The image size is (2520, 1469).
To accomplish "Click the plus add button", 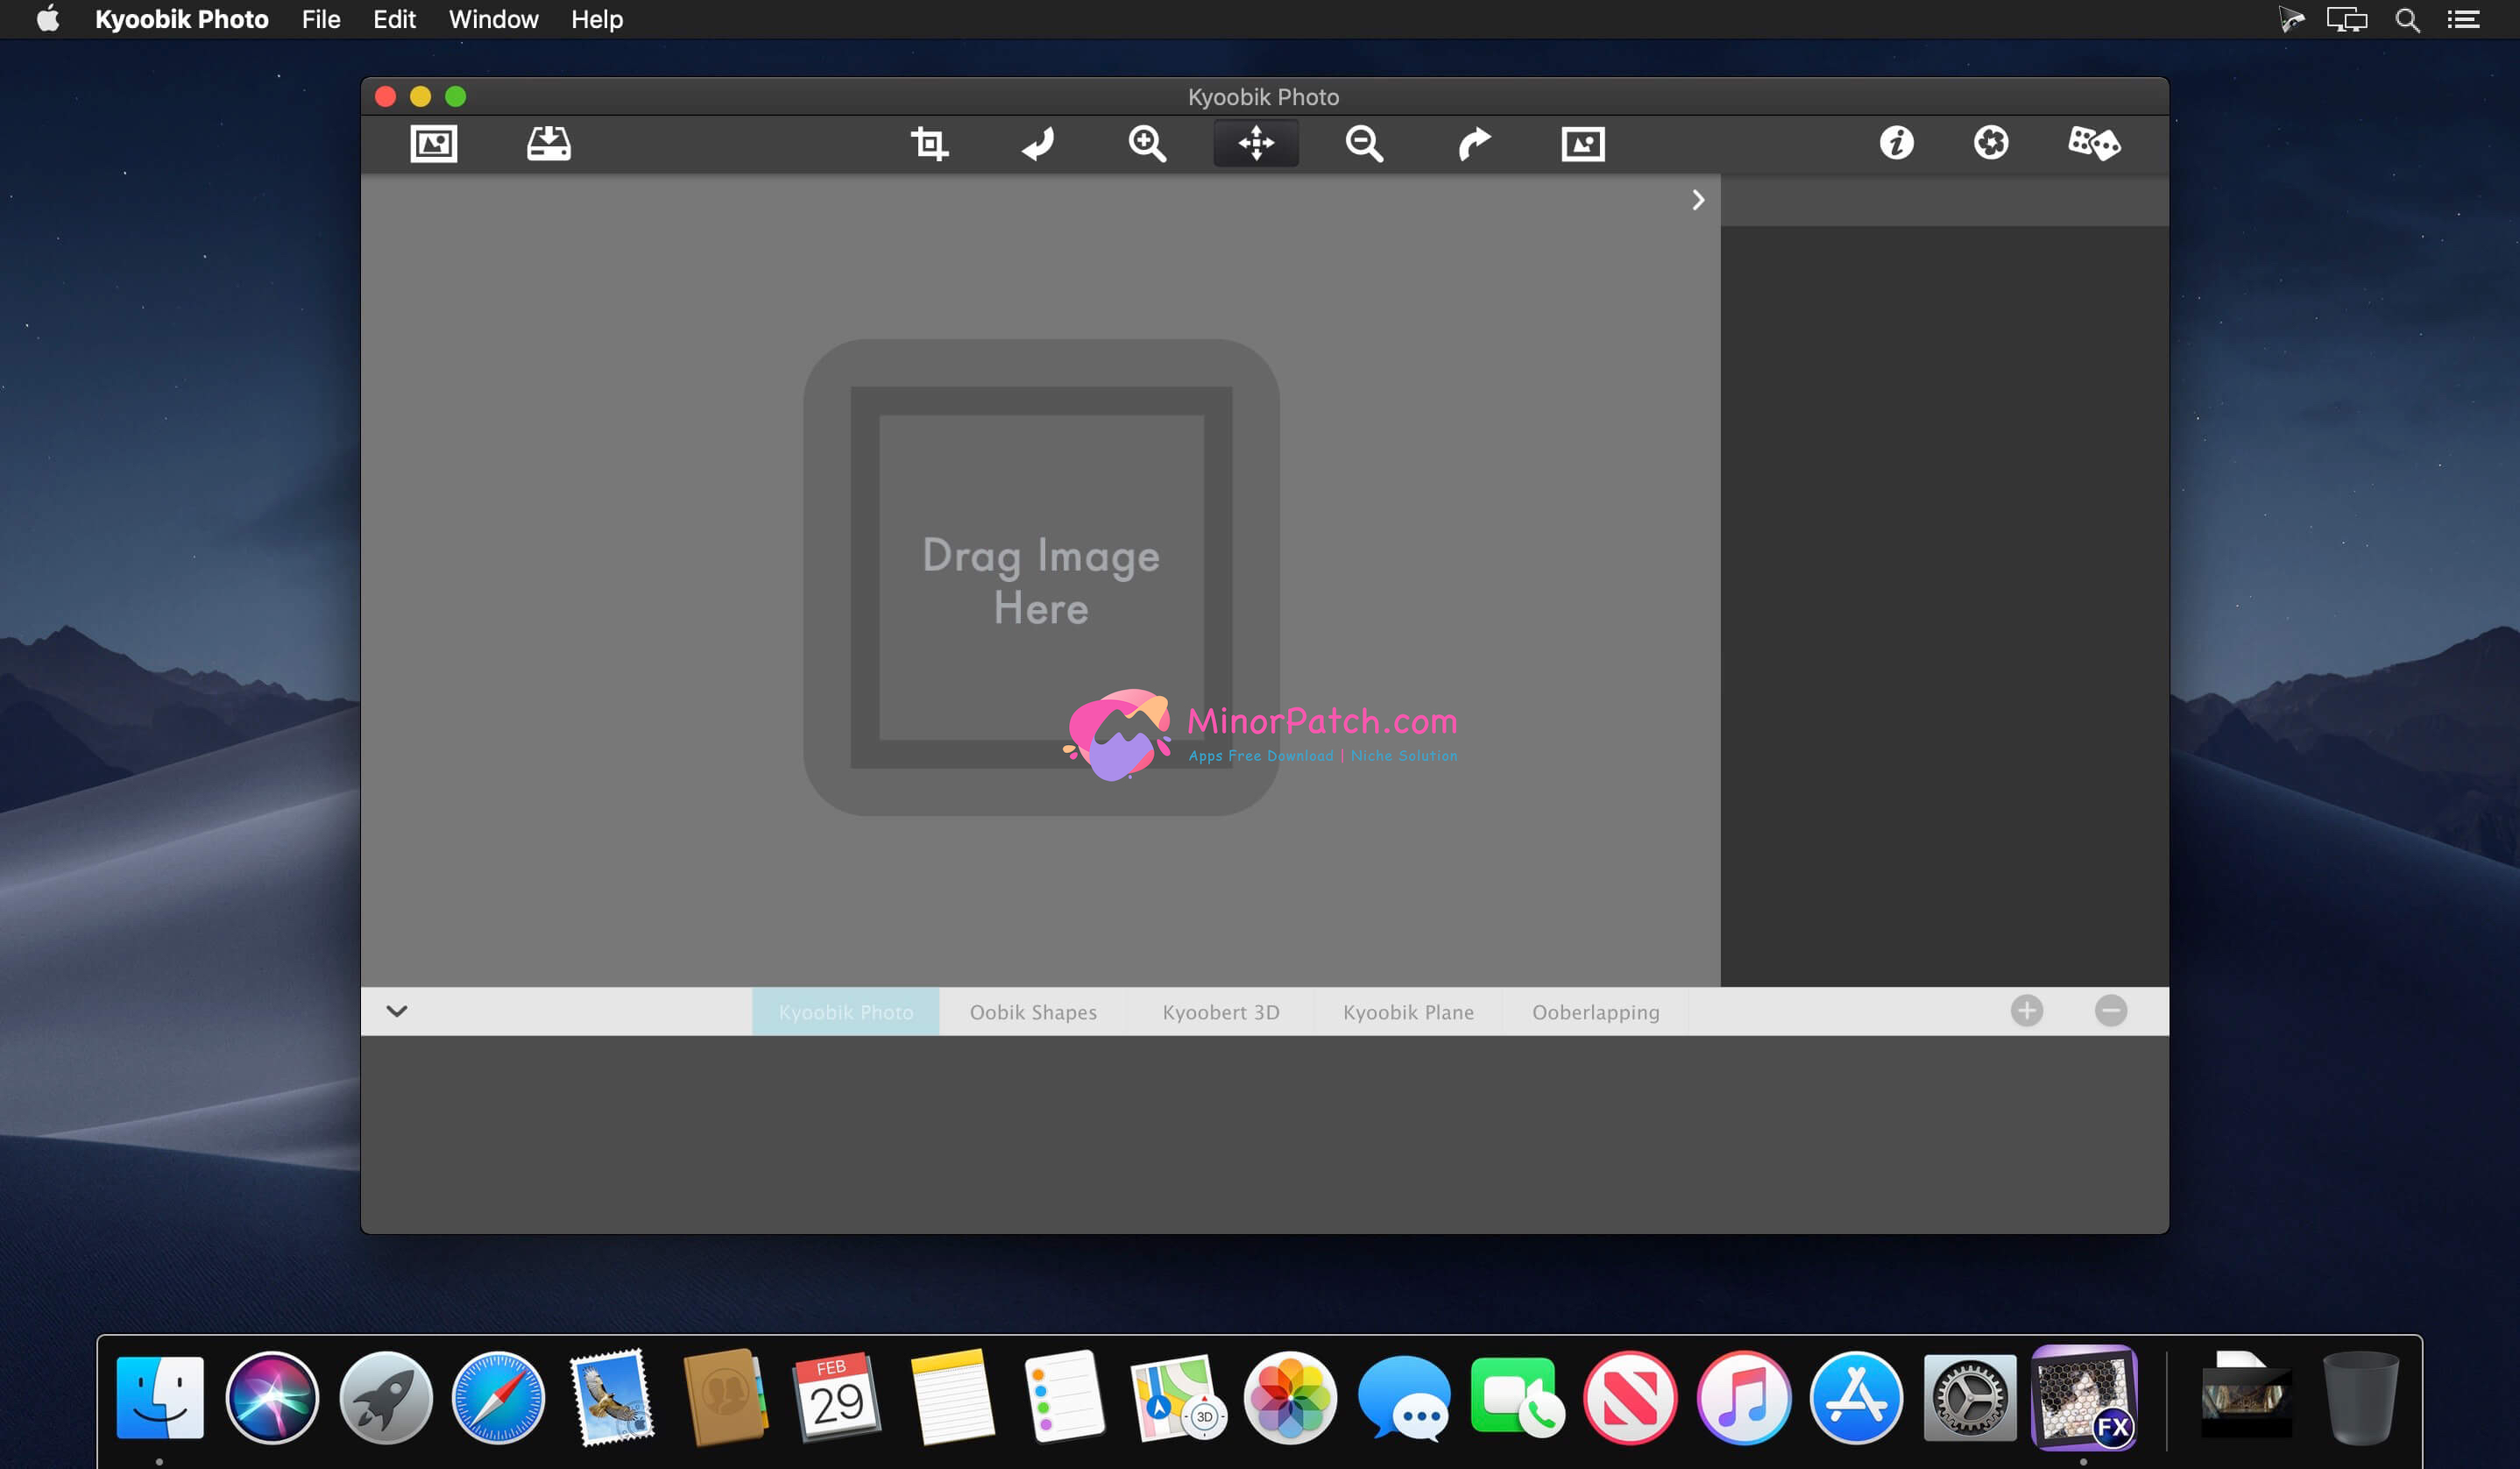I will 2026,1010.
